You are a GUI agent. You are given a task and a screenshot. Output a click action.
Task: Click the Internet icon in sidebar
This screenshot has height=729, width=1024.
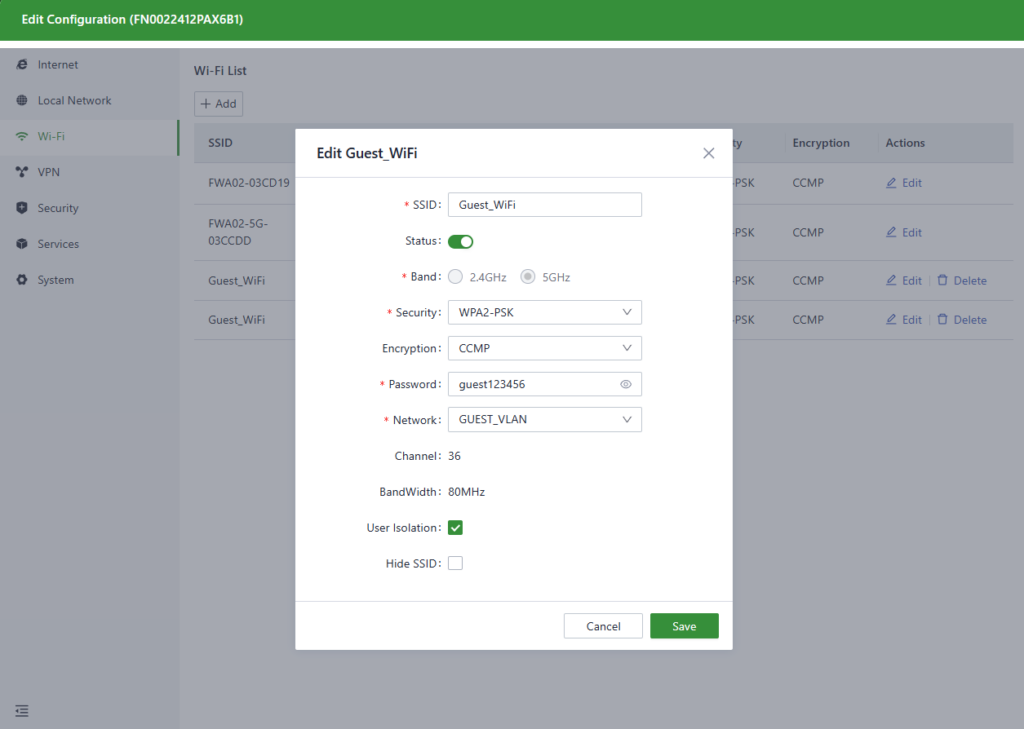(22, 65)
